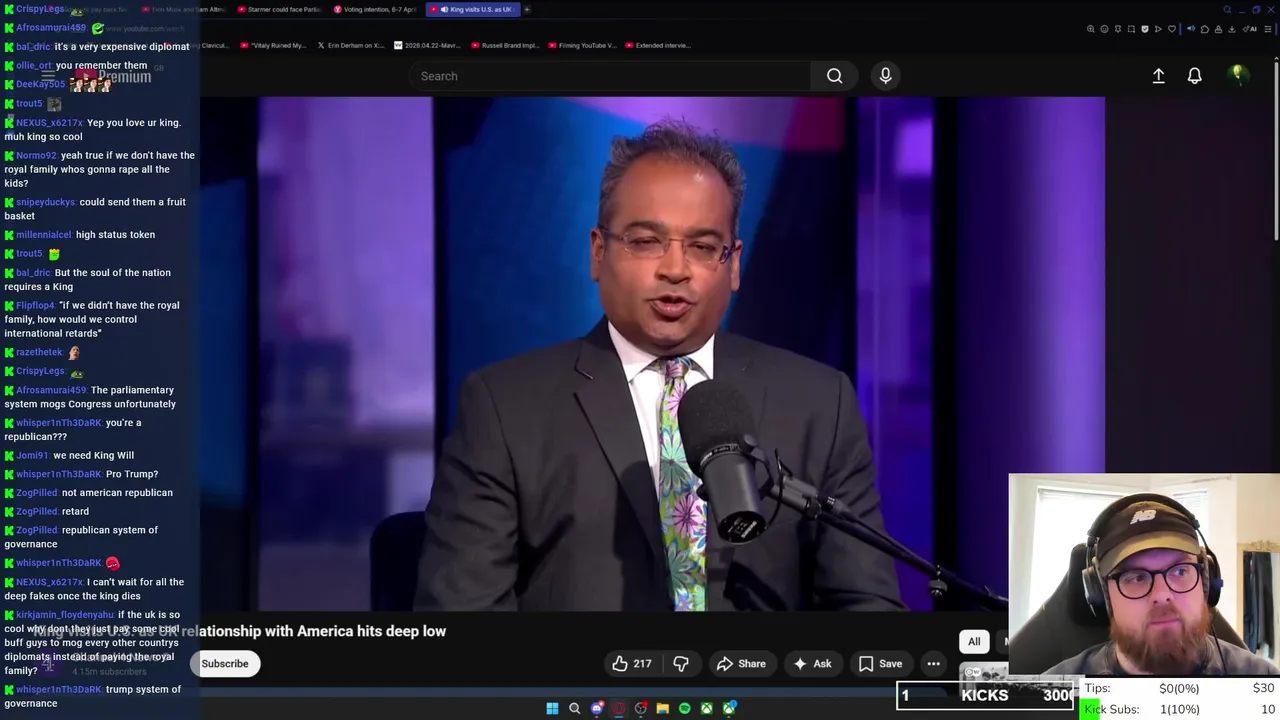Open File Explorer from the taskbar

pos(662,708)
